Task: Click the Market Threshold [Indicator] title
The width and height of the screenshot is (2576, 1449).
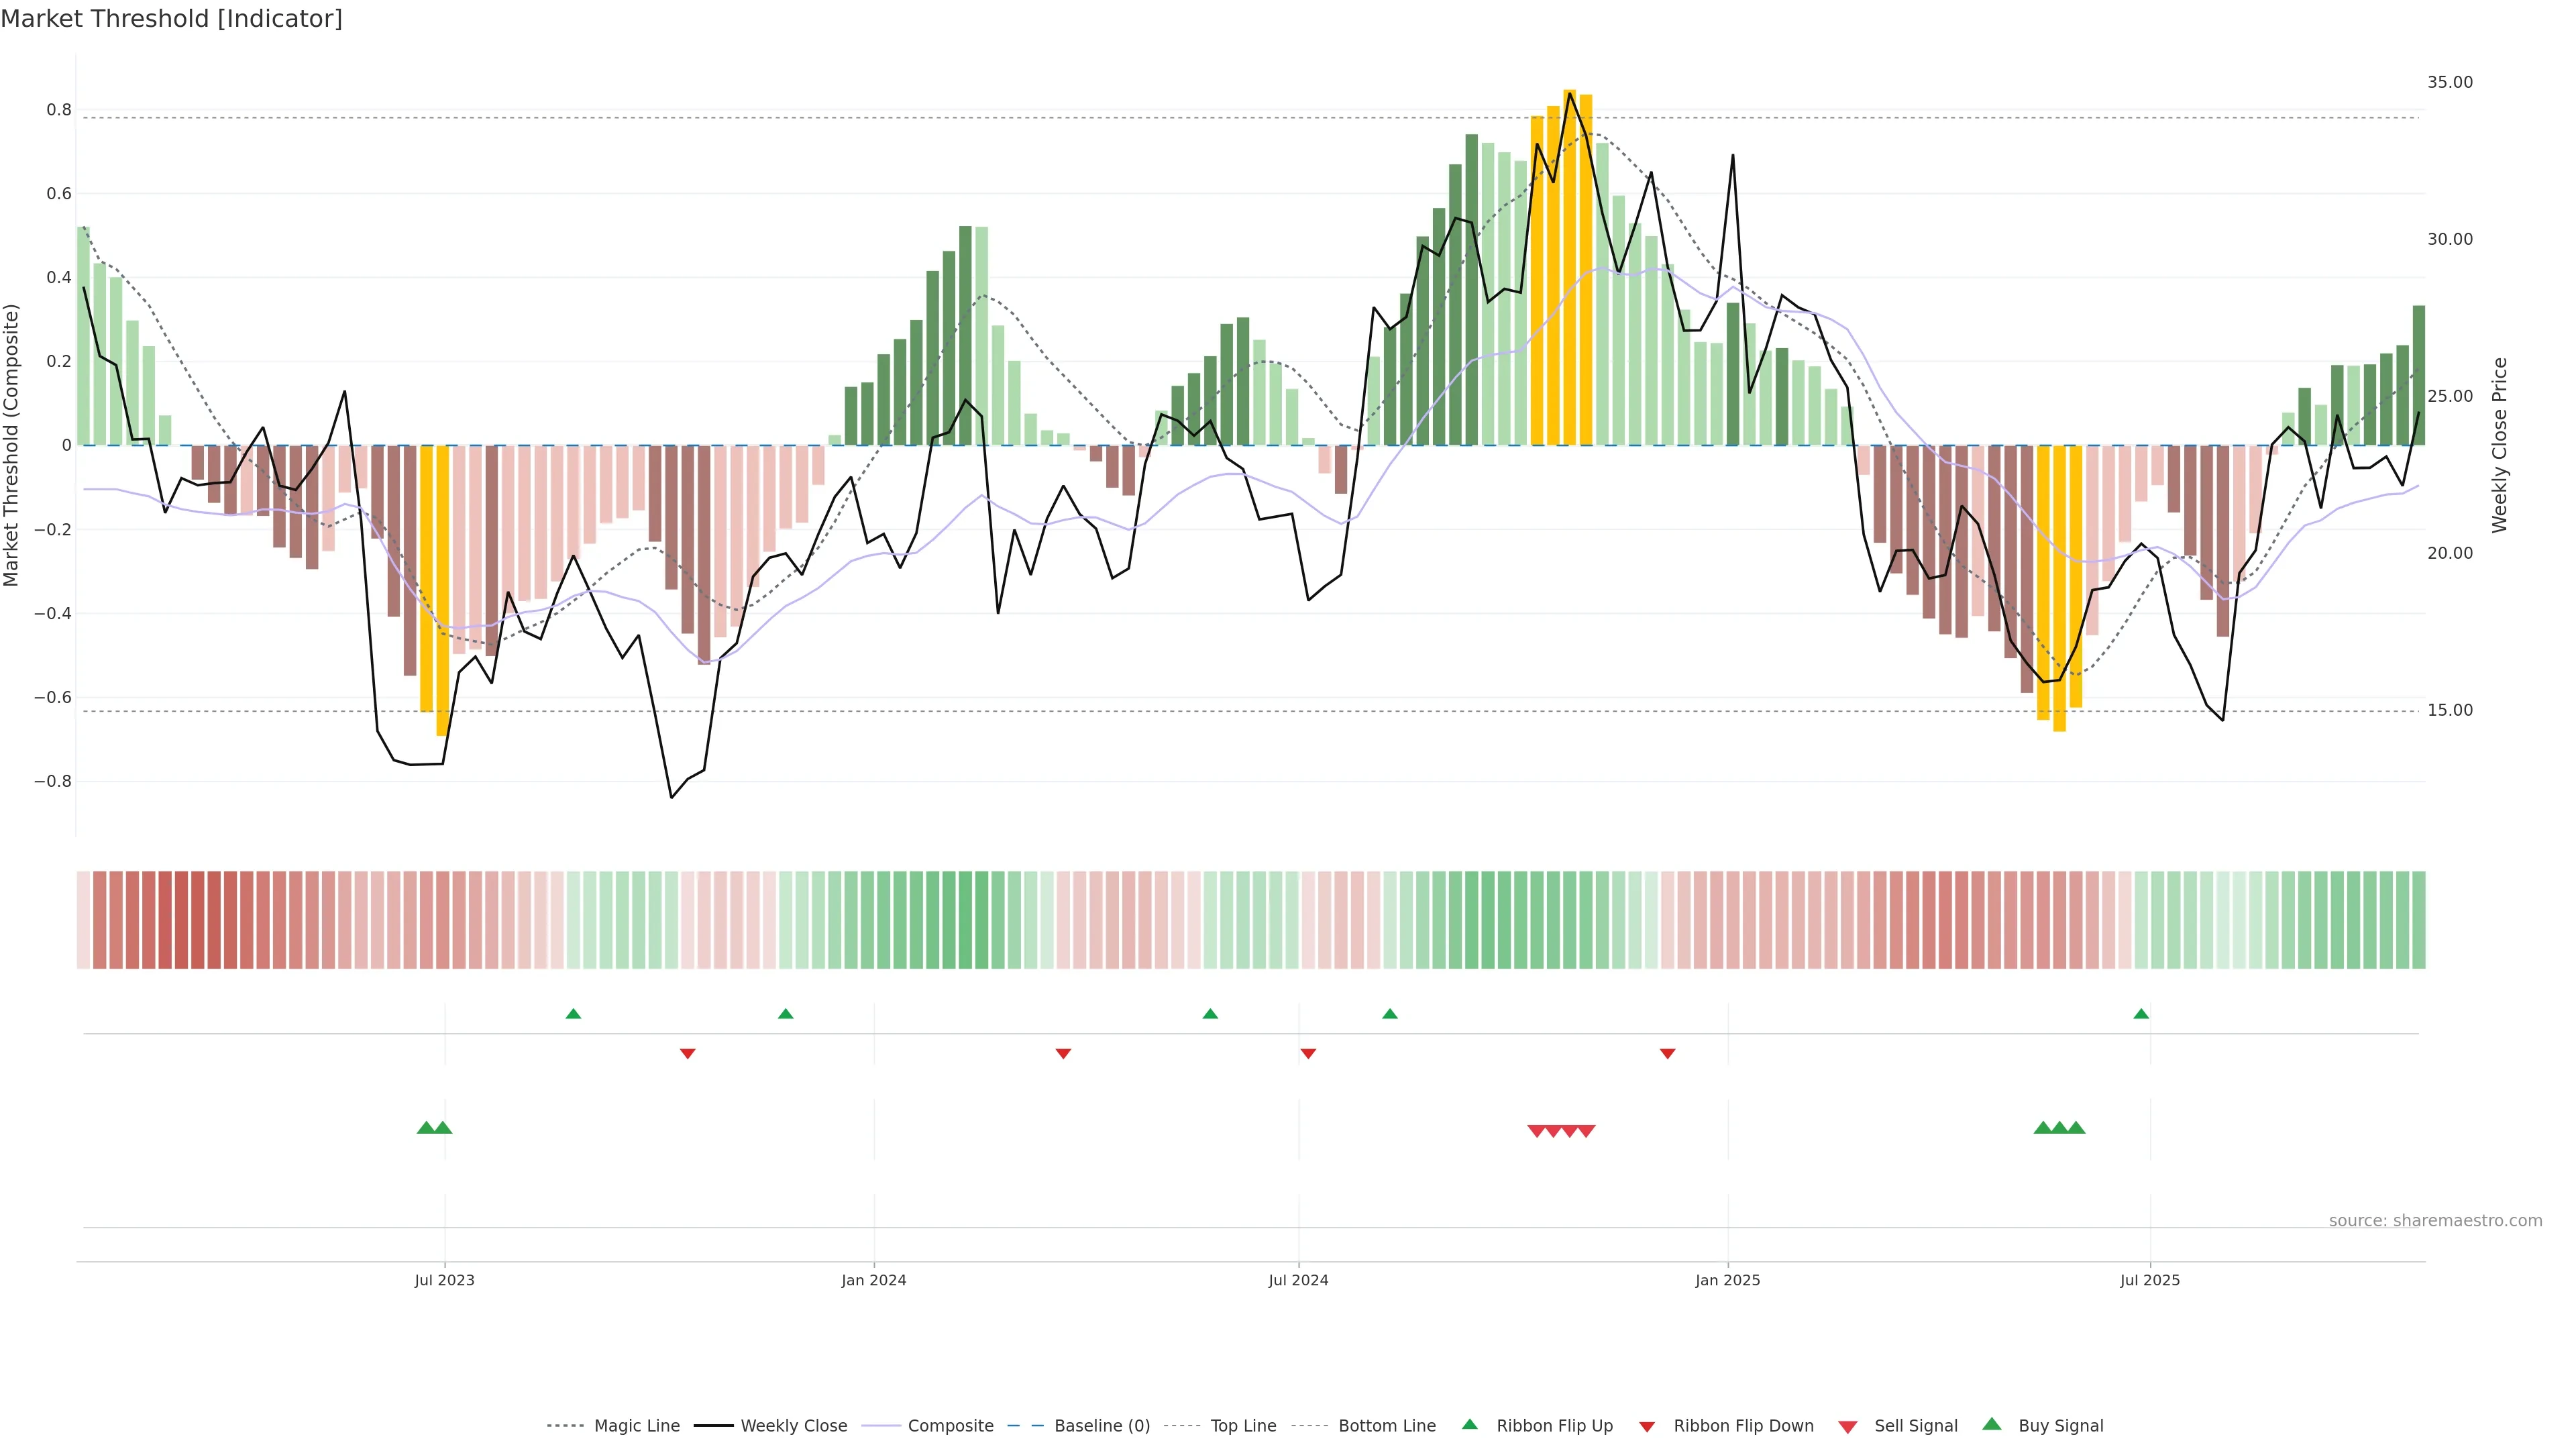Action: [x=171, y=19]
